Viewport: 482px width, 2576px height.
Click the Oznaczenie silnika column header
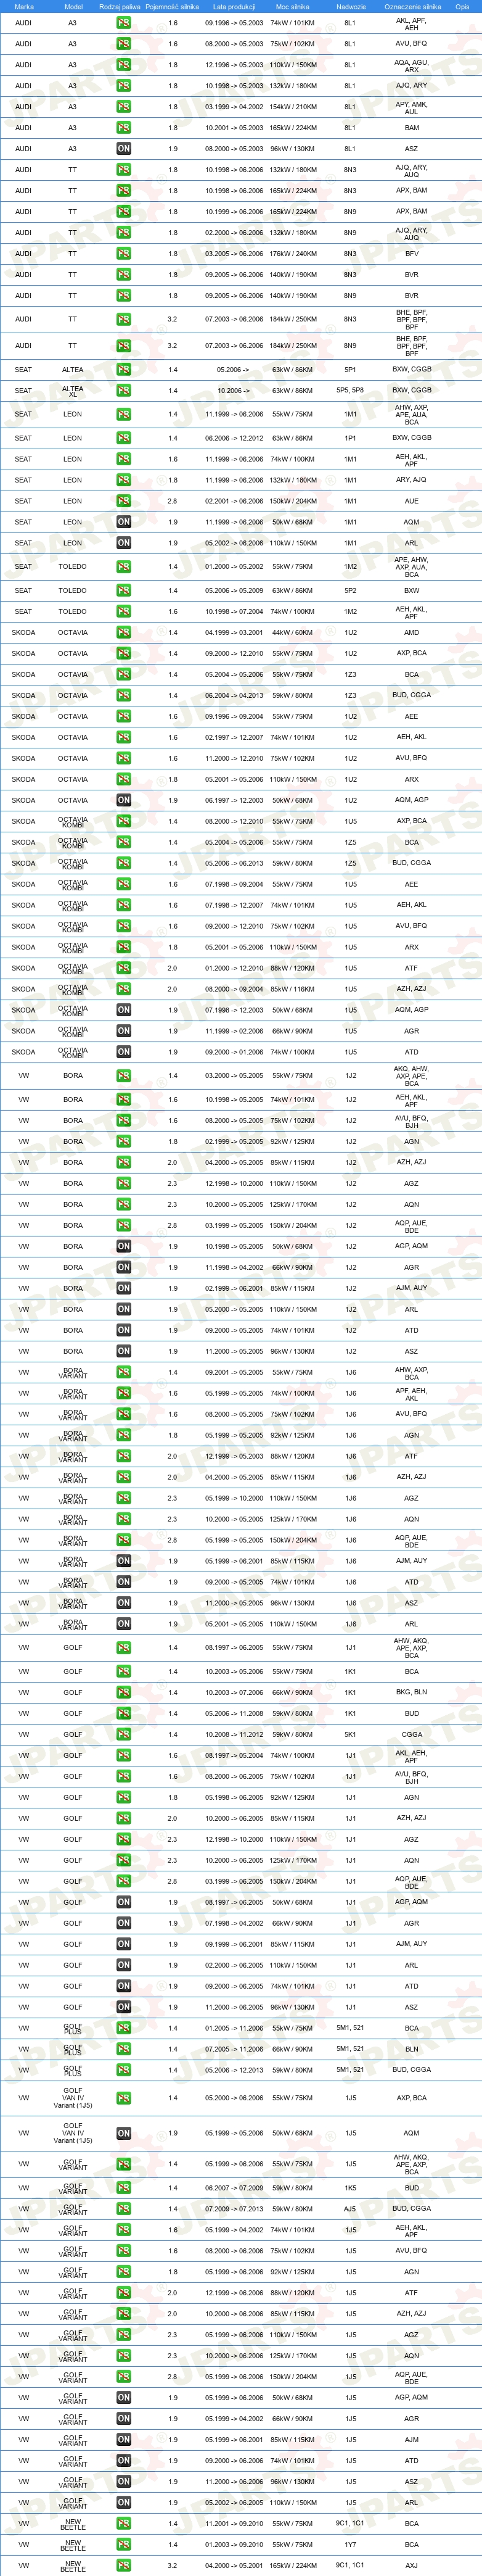pos(412,6)
